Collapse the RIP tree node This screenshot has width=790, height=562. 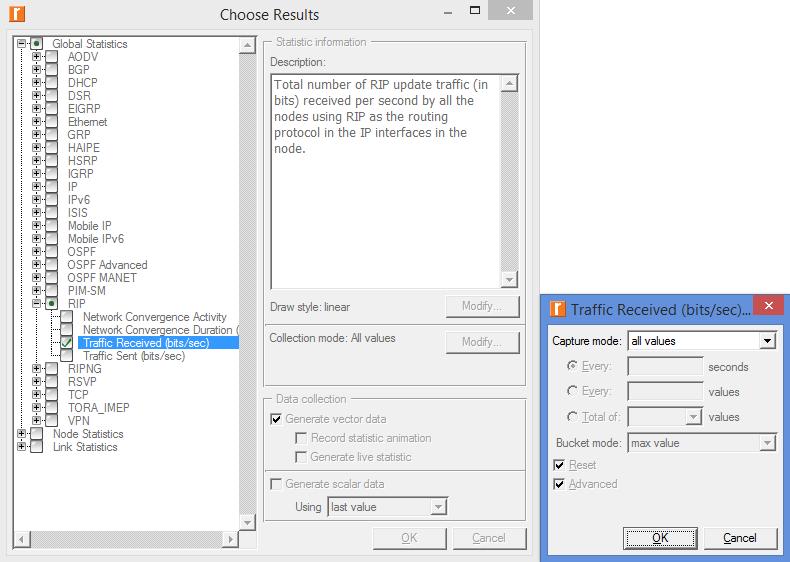[36, 303]
